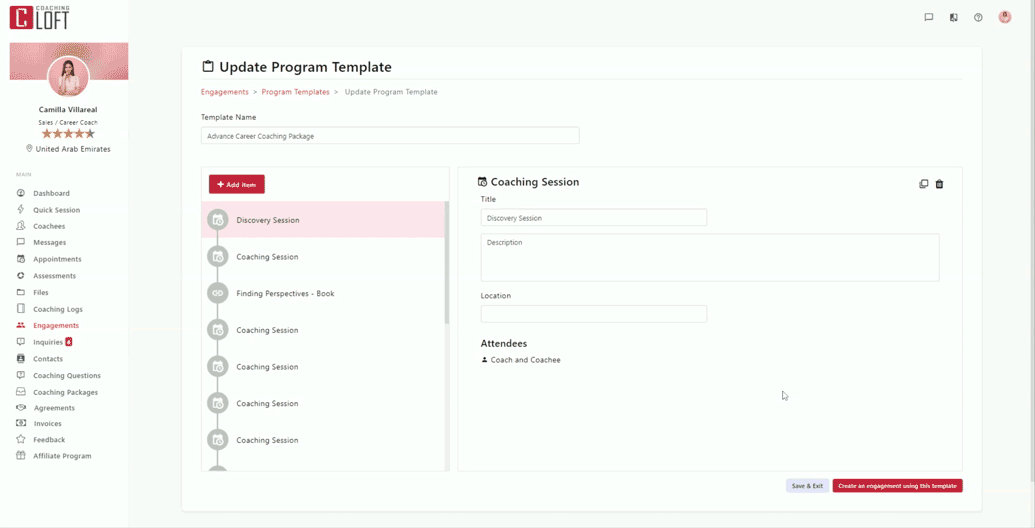Click the Dashboard gauge icon in sidebar
This screenshot has height=528, width=1035.
click(x=20, y=193)
